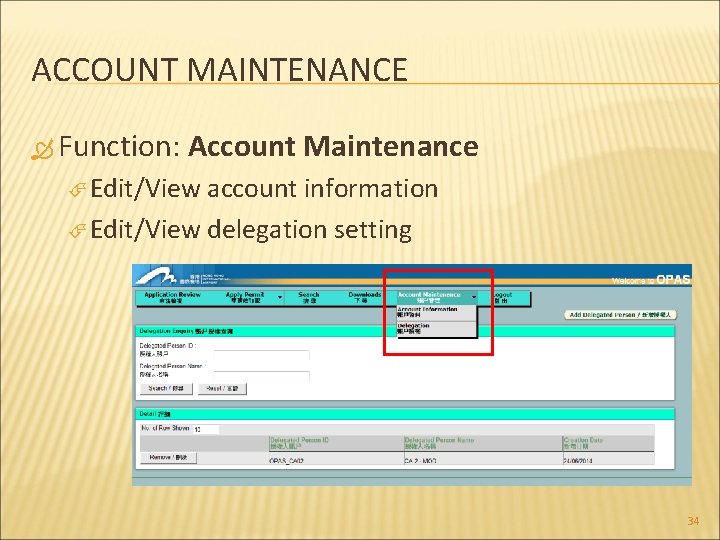Expand the Apply Permit dropdown arrow
The width and height of the screenshot is (720, 540).
click(280, 298)
